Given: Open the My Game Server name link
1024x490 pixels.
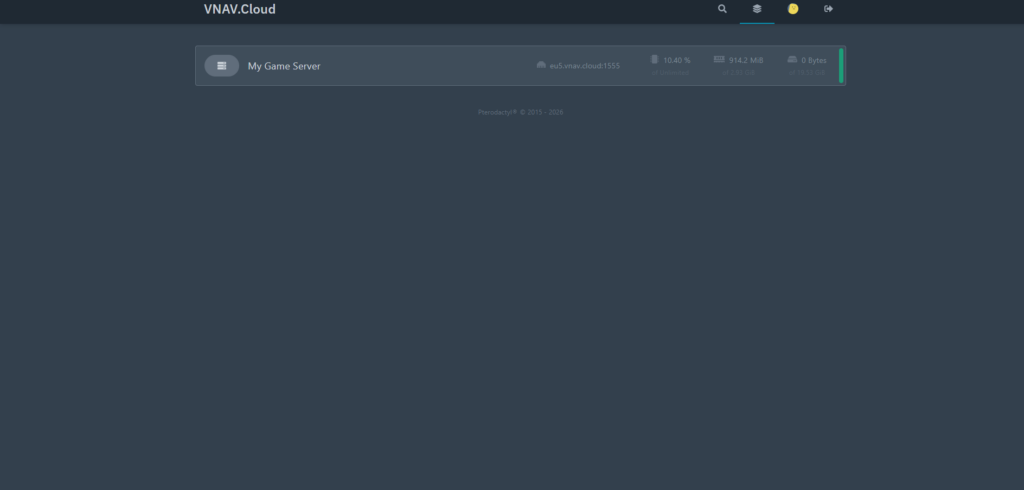Looking at the screenshot, I should pyautogui.click(x=284, y=66).
